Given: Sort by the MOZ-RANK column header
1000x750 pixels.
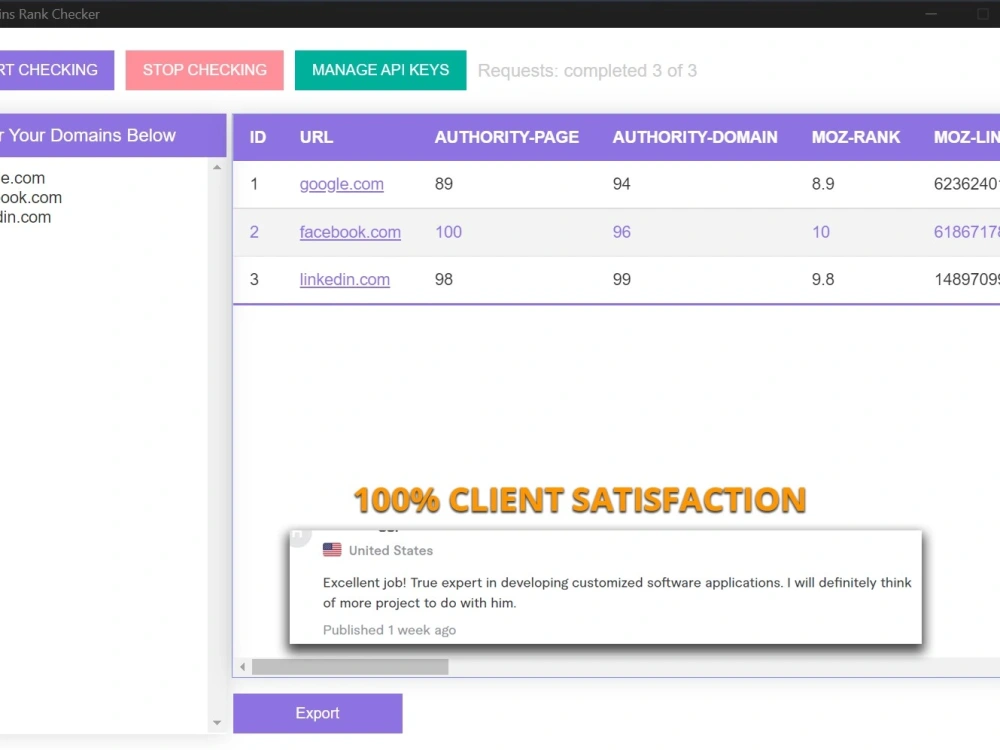Looking at the screenshot, I should [x=857, y=137].
